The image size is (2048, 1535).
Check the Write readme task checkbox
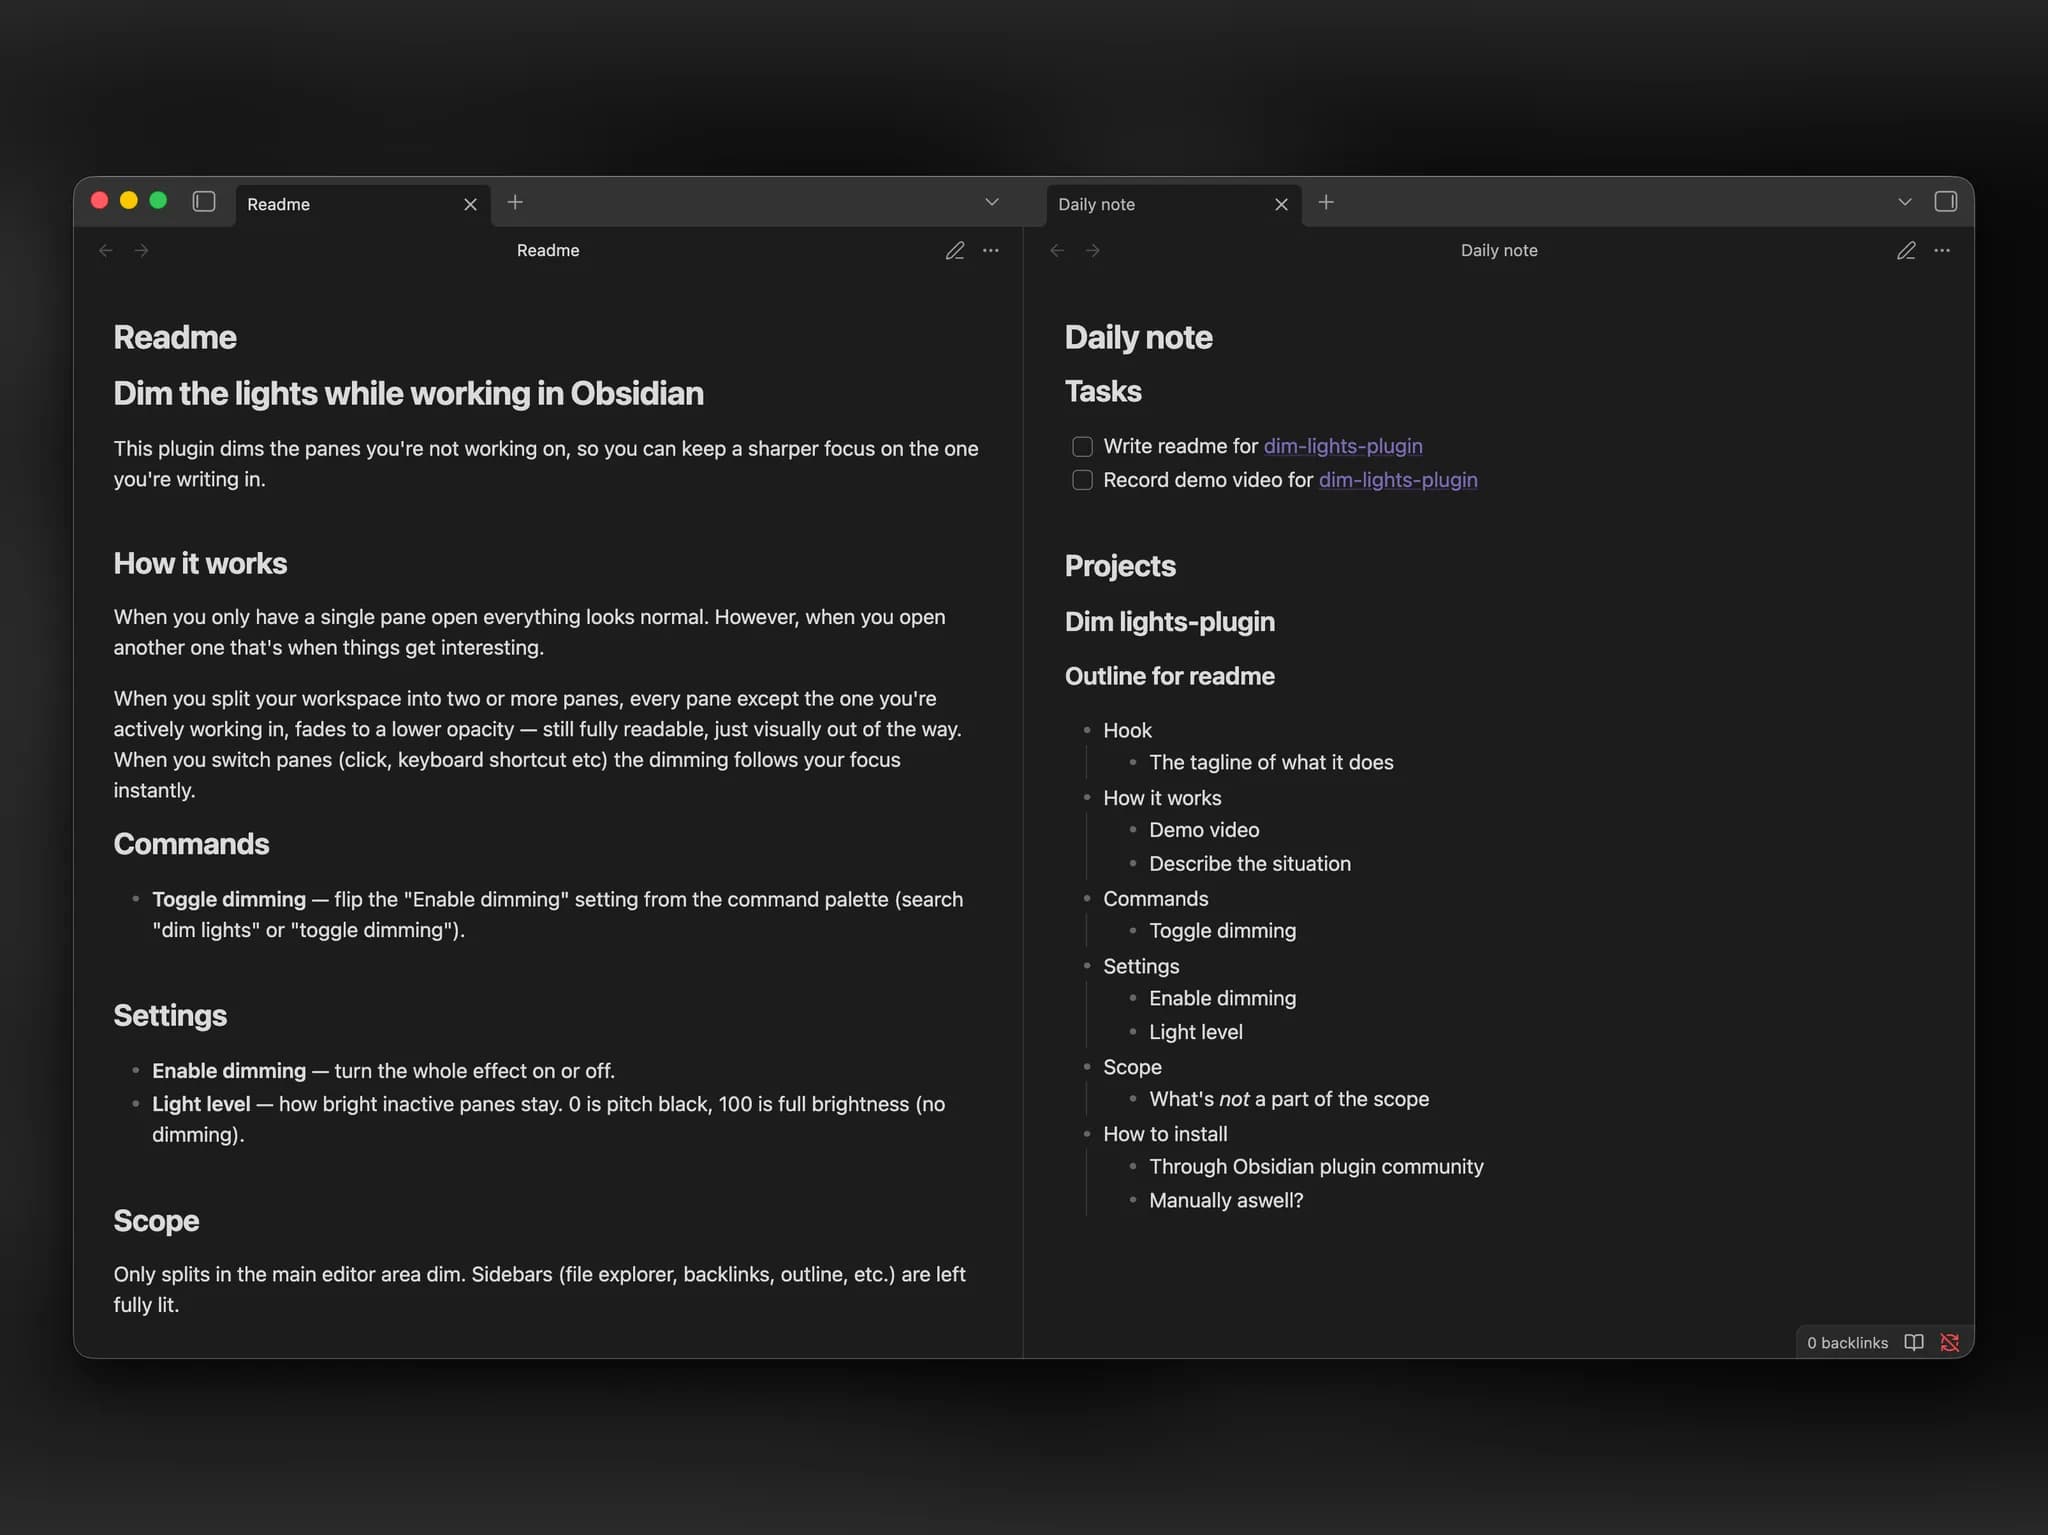click(1082, 446)
